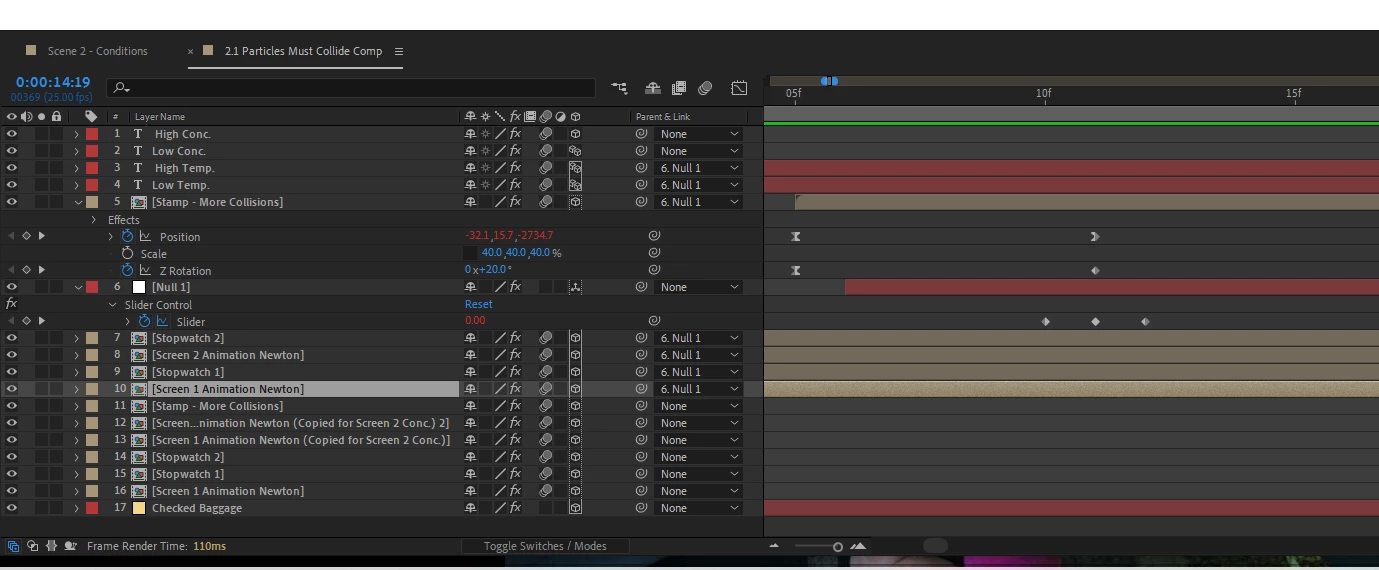Click Reset for Slider Control
Screen dimensions: 1379x570
[x=479, y=304]
